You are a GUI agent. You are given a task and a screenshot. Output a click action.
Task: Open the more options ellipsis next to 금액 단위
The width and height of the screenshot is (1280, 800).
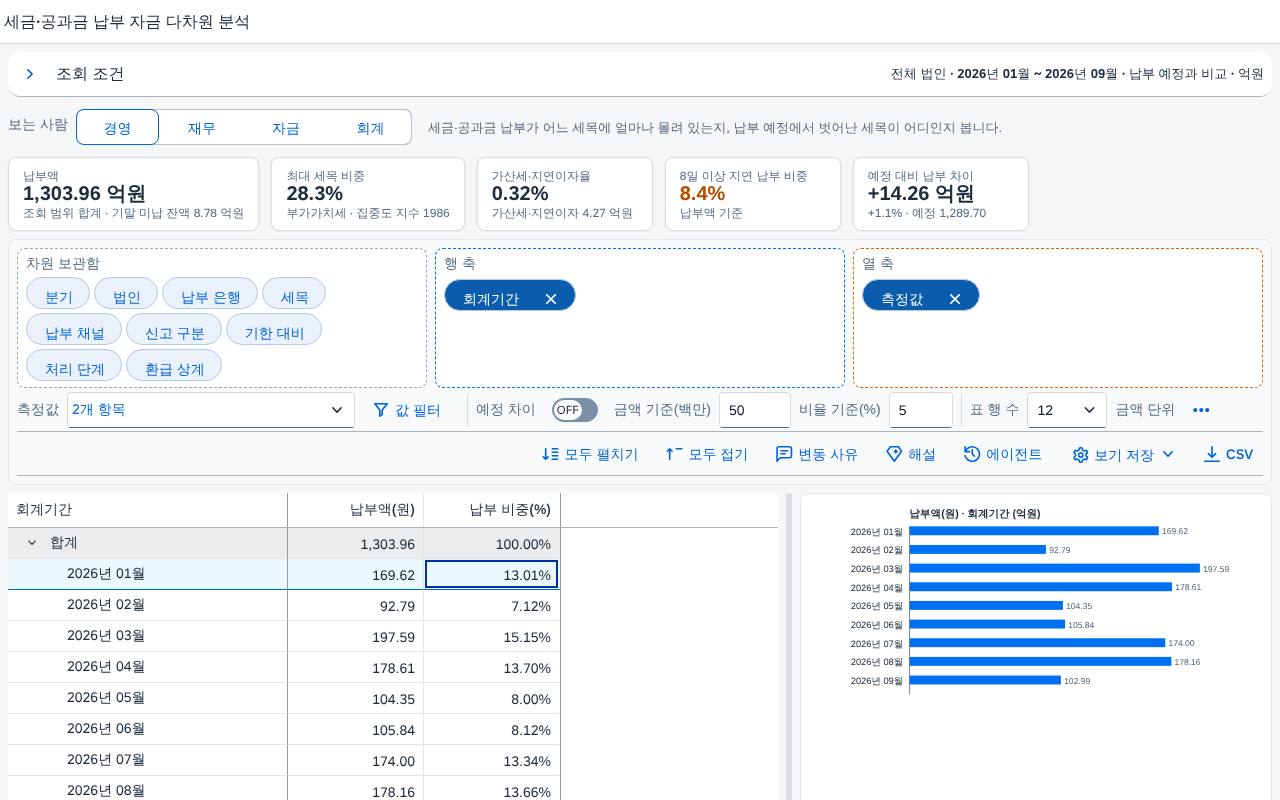pos(1201,410)
